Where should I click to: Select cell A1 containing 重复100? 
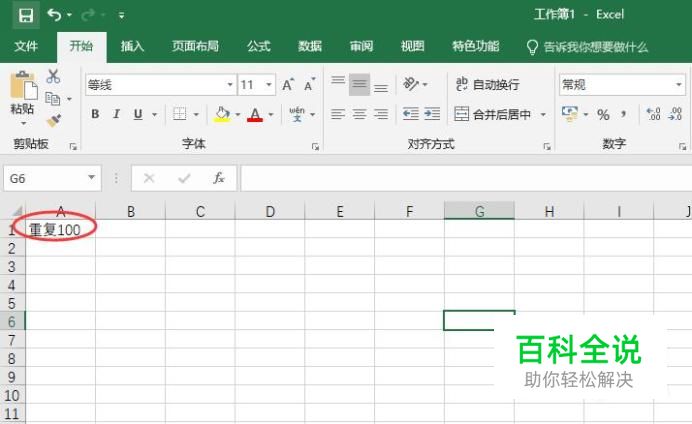(x=60, y=229)
